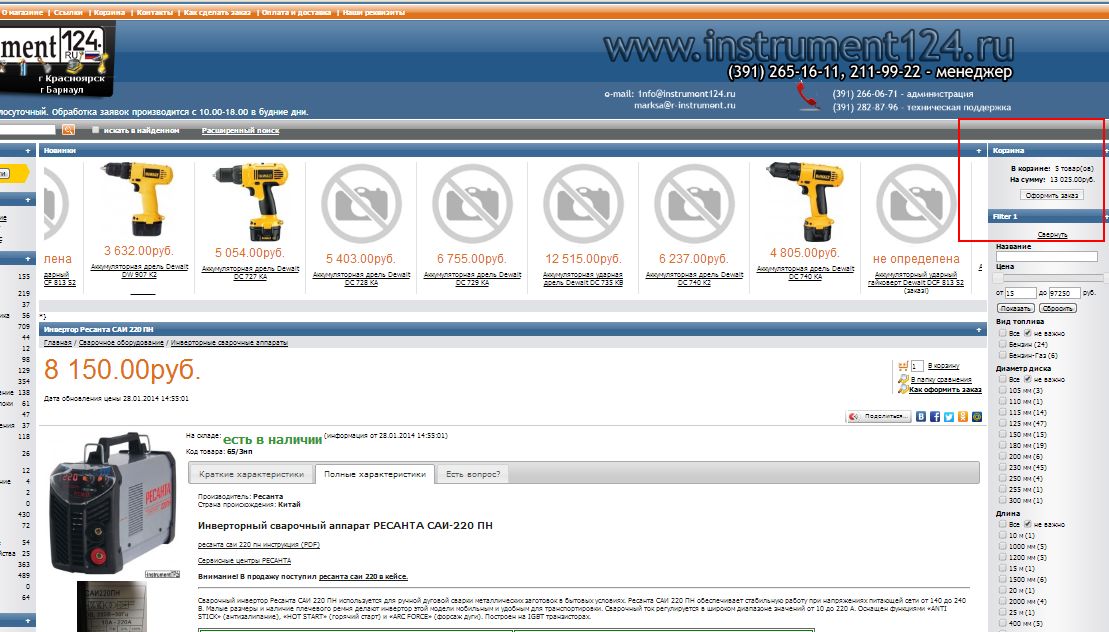Focus the 'Название' filter text field

click(1047, 257)
